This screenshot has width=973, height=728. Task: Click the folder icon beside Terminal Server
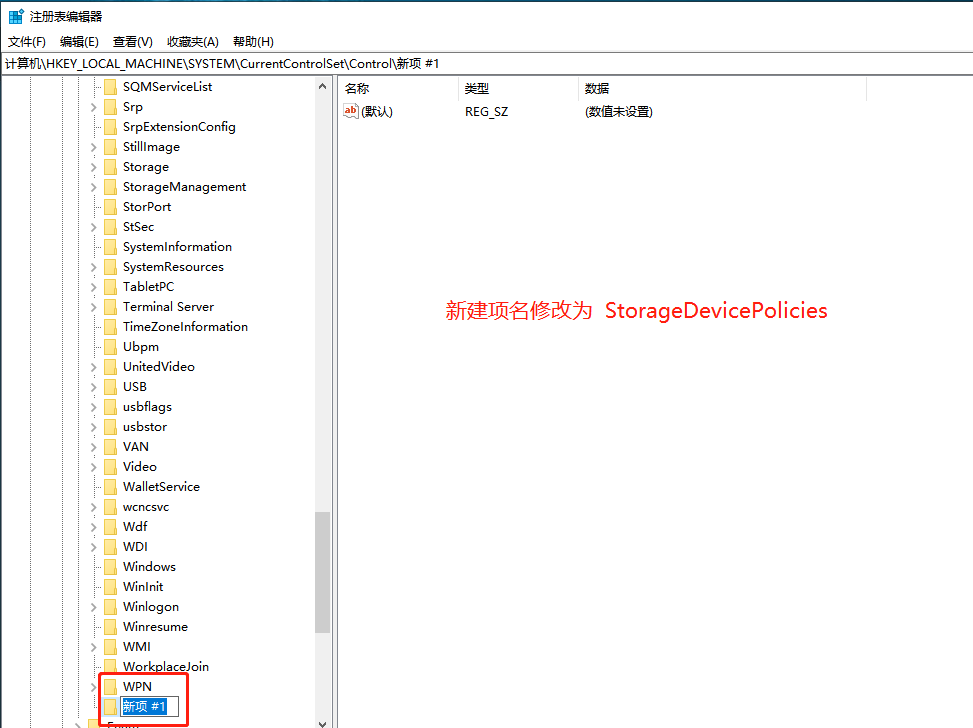click(x=110, y=307)
